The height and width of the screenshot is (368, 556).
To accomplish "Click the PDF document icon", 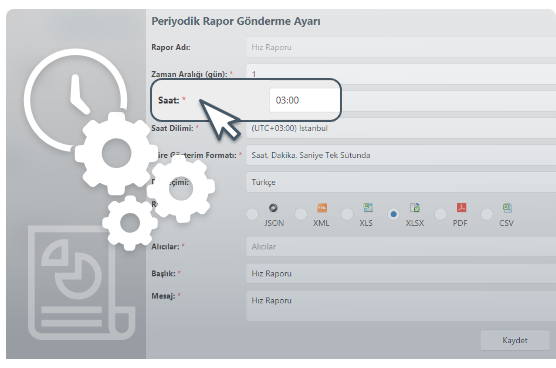I will tap(461, 207).
